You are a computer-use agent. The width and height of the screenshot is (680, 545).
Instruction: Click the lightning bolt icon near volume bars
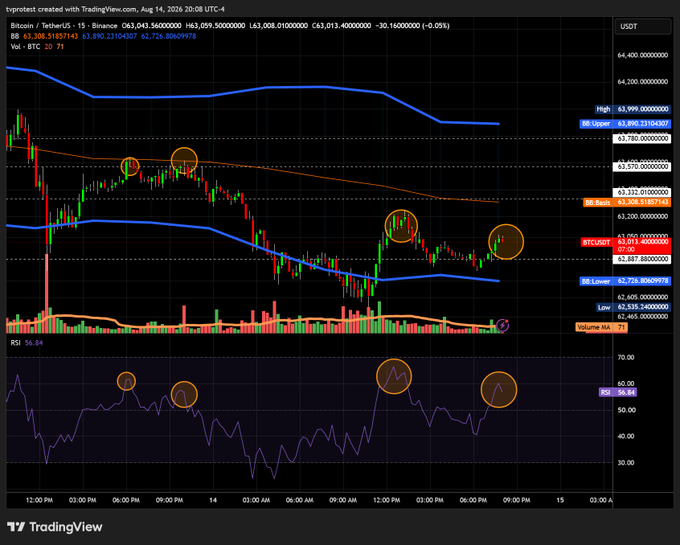[502, 325]
